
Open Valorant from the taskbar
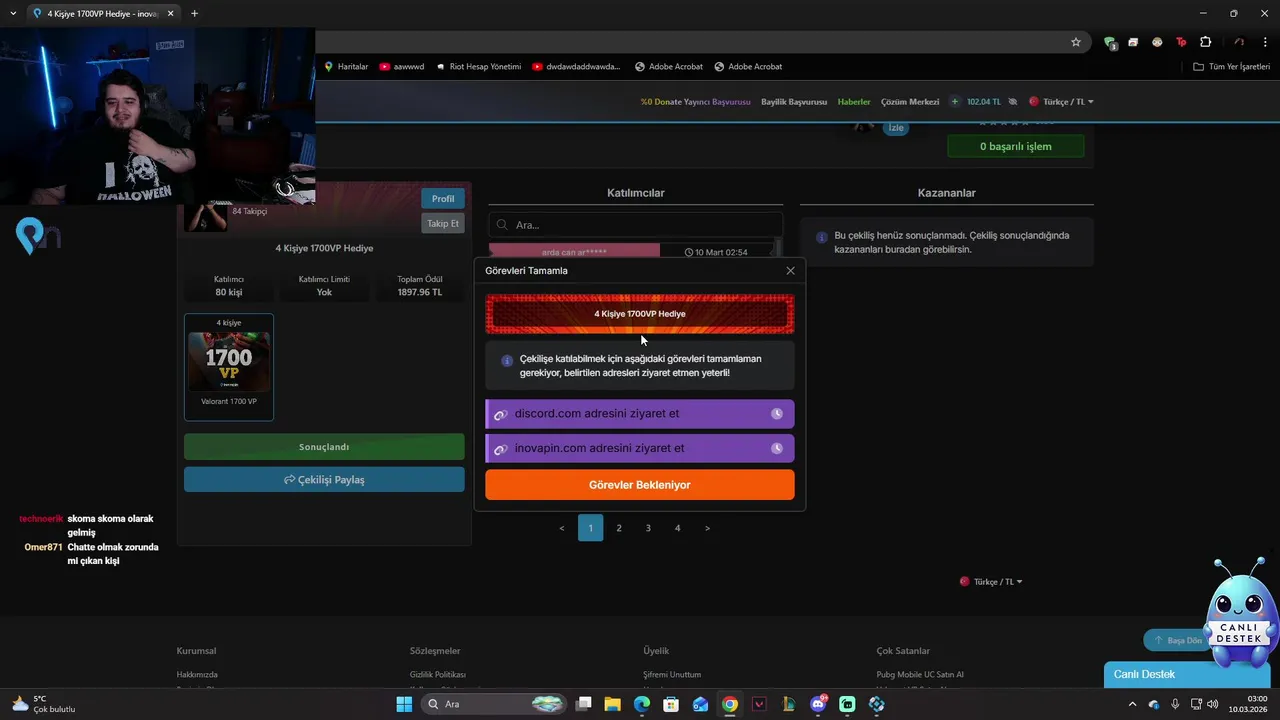(x=759, y=704)
